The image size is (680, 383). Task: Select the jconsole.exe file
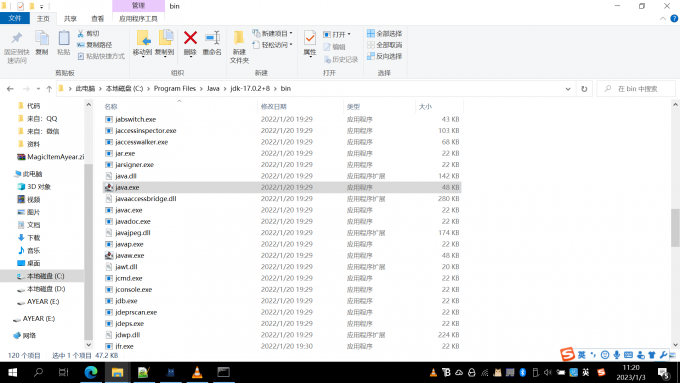tap(282, 289)
